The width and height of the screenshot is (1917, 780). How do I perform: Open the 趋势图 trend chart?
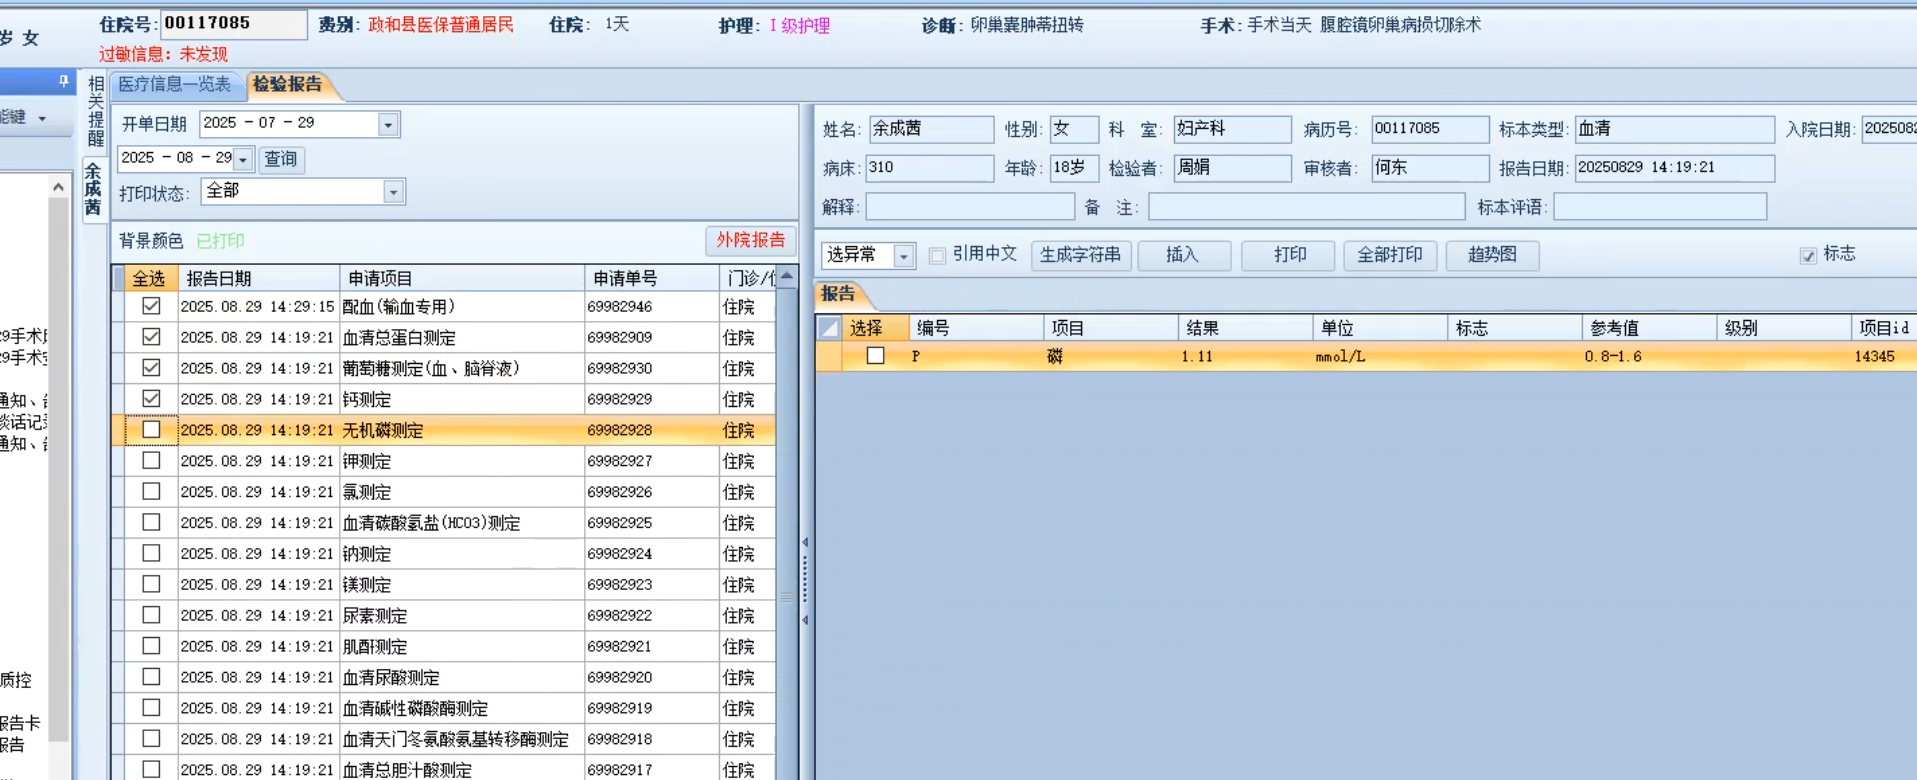coord(1492,255)
